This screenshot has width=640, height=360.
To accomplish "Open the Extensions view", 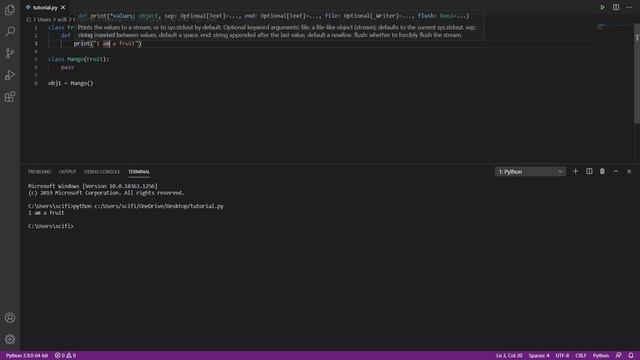I will pyautogui.click(x=10, y=97).
